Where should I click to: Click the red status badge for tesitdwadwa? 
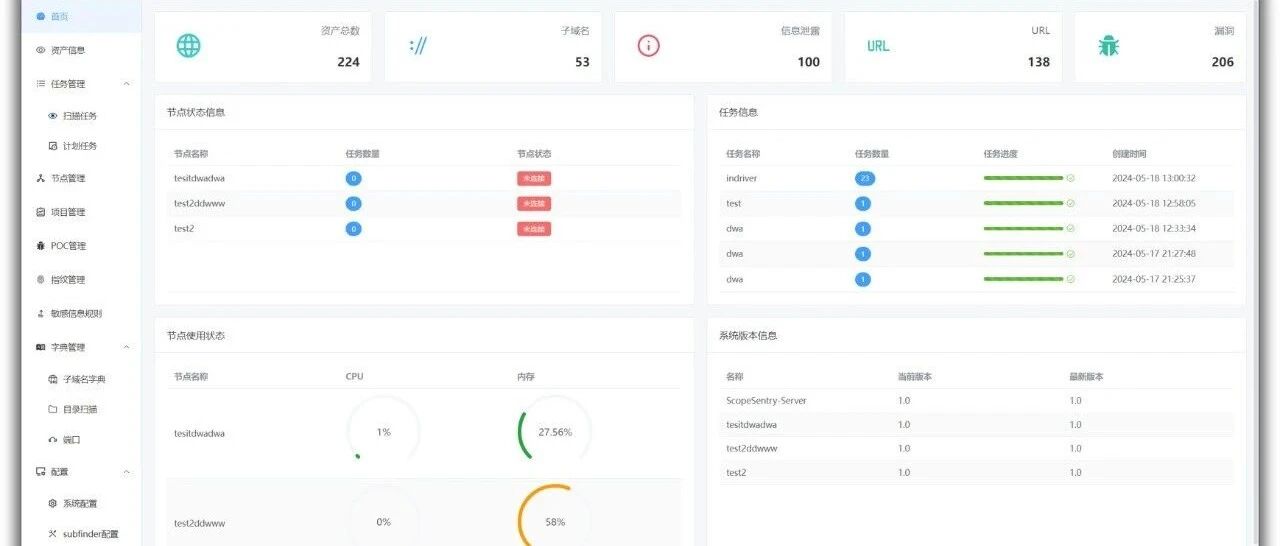pyautogui.click(x=534, y=179)
